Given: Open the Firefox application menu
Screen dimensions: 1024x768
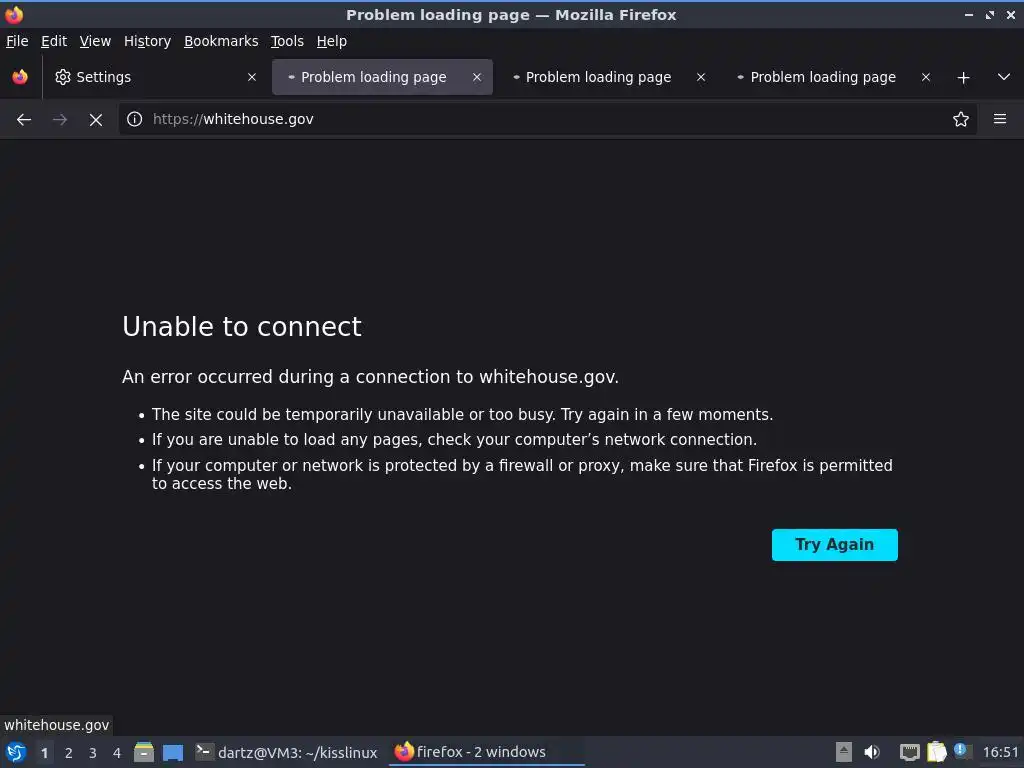Looking at the screenshot, I should point(1000,119).
